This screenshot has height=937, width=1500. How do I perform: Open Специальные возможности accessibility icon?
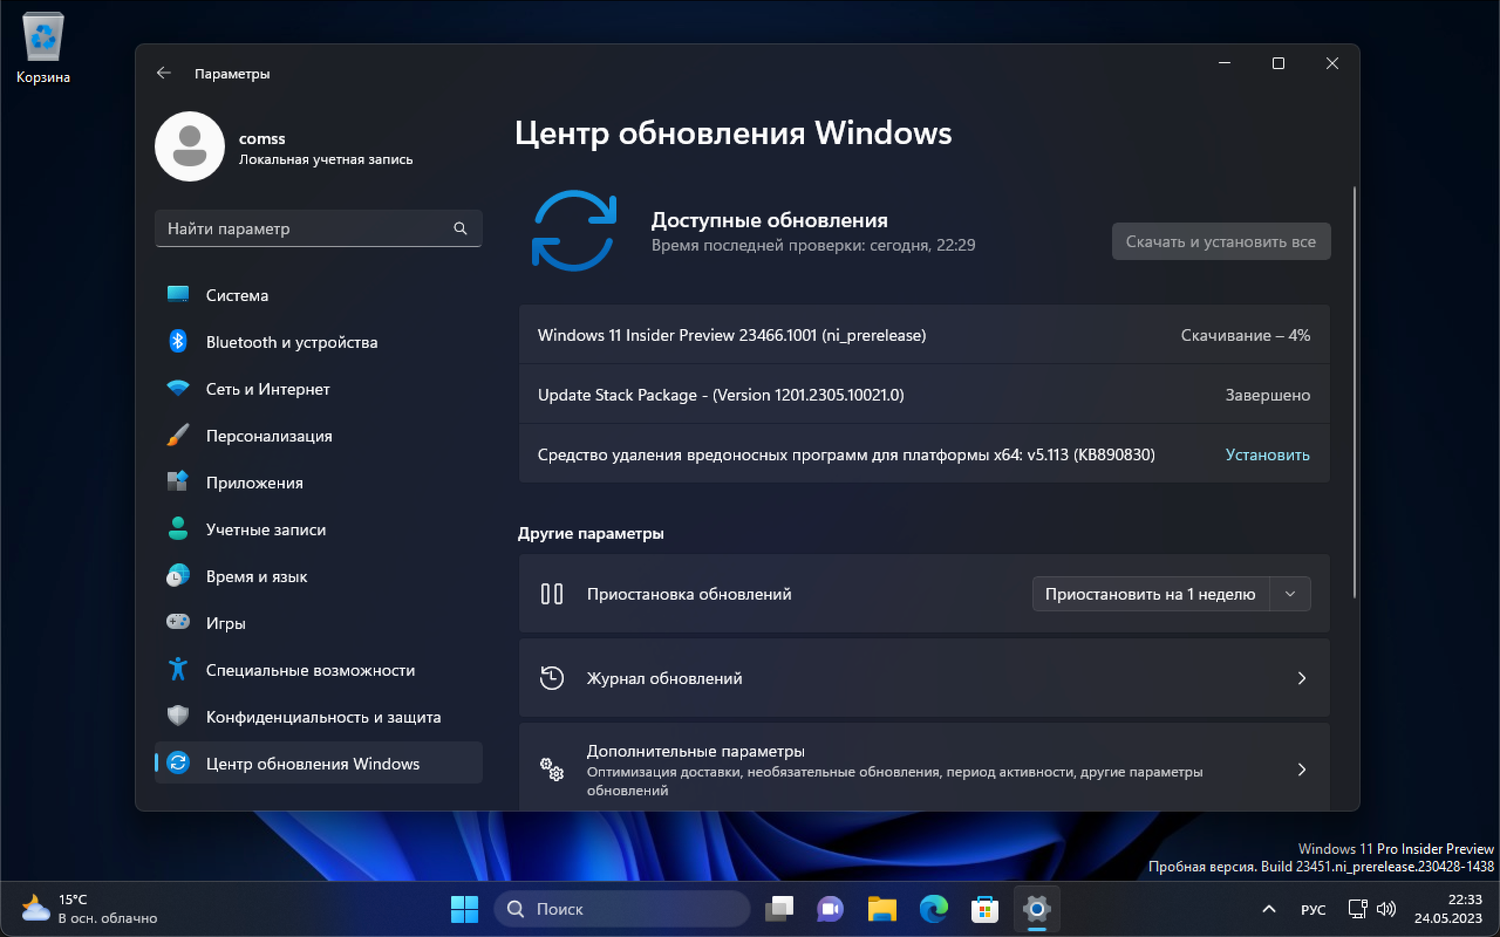tap(177, 669)
